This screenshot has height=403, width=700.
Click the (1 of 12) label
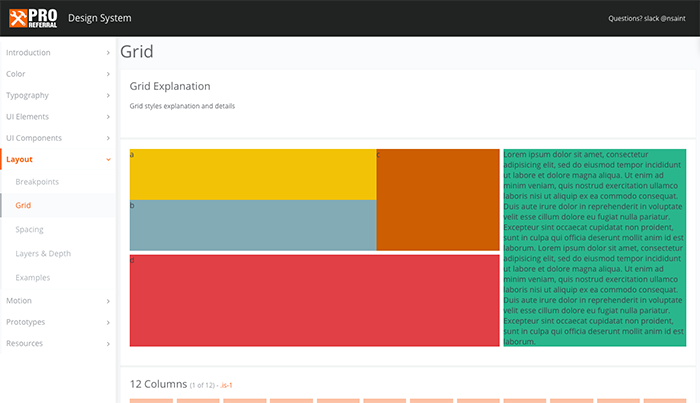click(x=202, y=386)
